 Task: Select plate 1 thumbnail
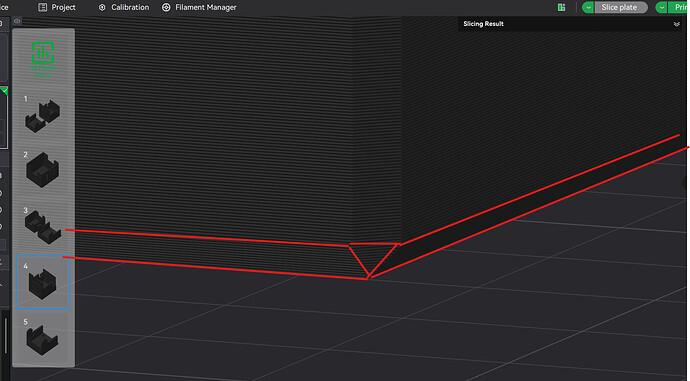point(43,115)
